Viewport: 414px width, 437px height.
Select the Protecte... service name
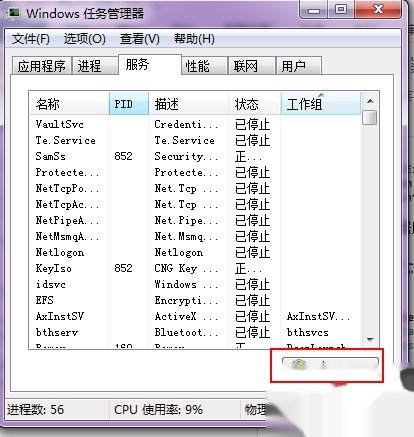pyautogui.click(x=67, y=172)
